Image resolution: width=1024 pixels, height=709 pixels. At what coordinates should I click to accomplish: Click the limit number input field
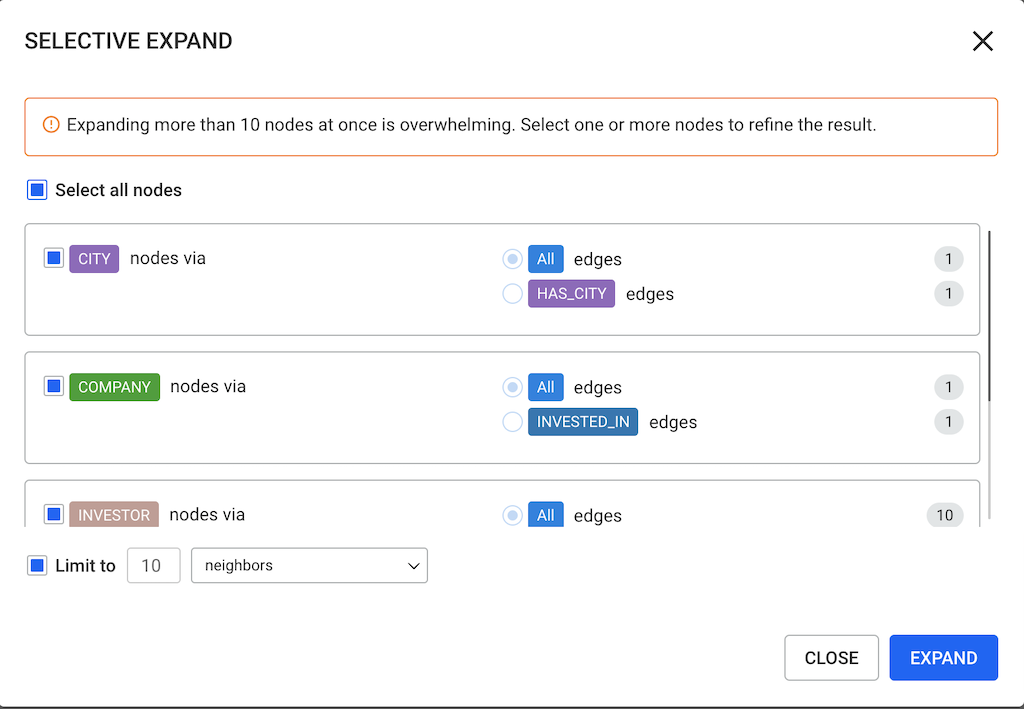click(153, 565)
